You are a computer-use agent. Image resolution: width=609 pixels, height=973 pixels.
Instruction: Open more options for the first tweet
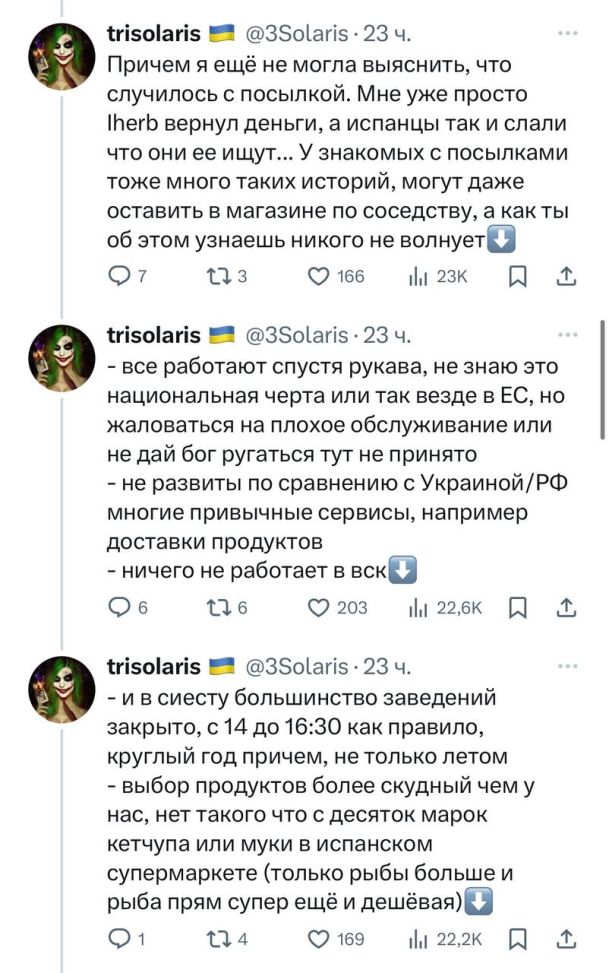(x=567, y=33)
